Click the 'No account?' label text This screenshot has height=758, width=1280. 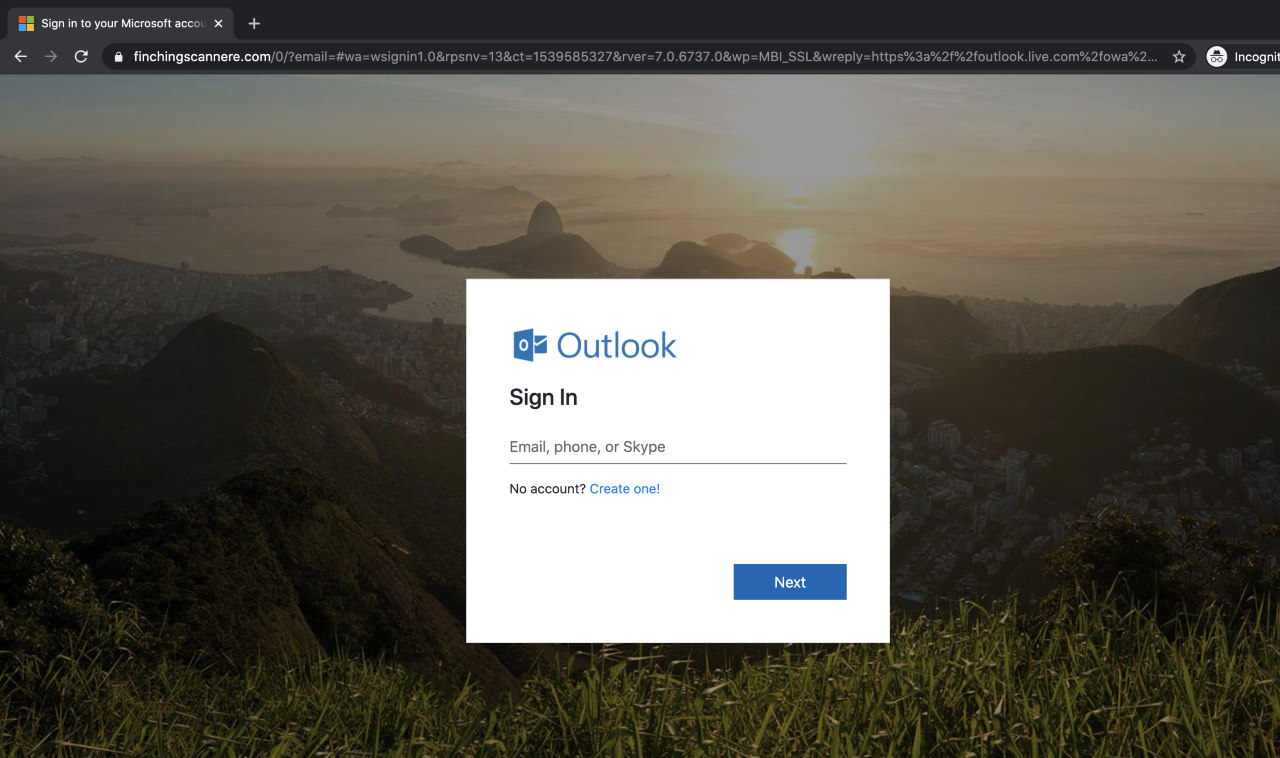[547, 489]
